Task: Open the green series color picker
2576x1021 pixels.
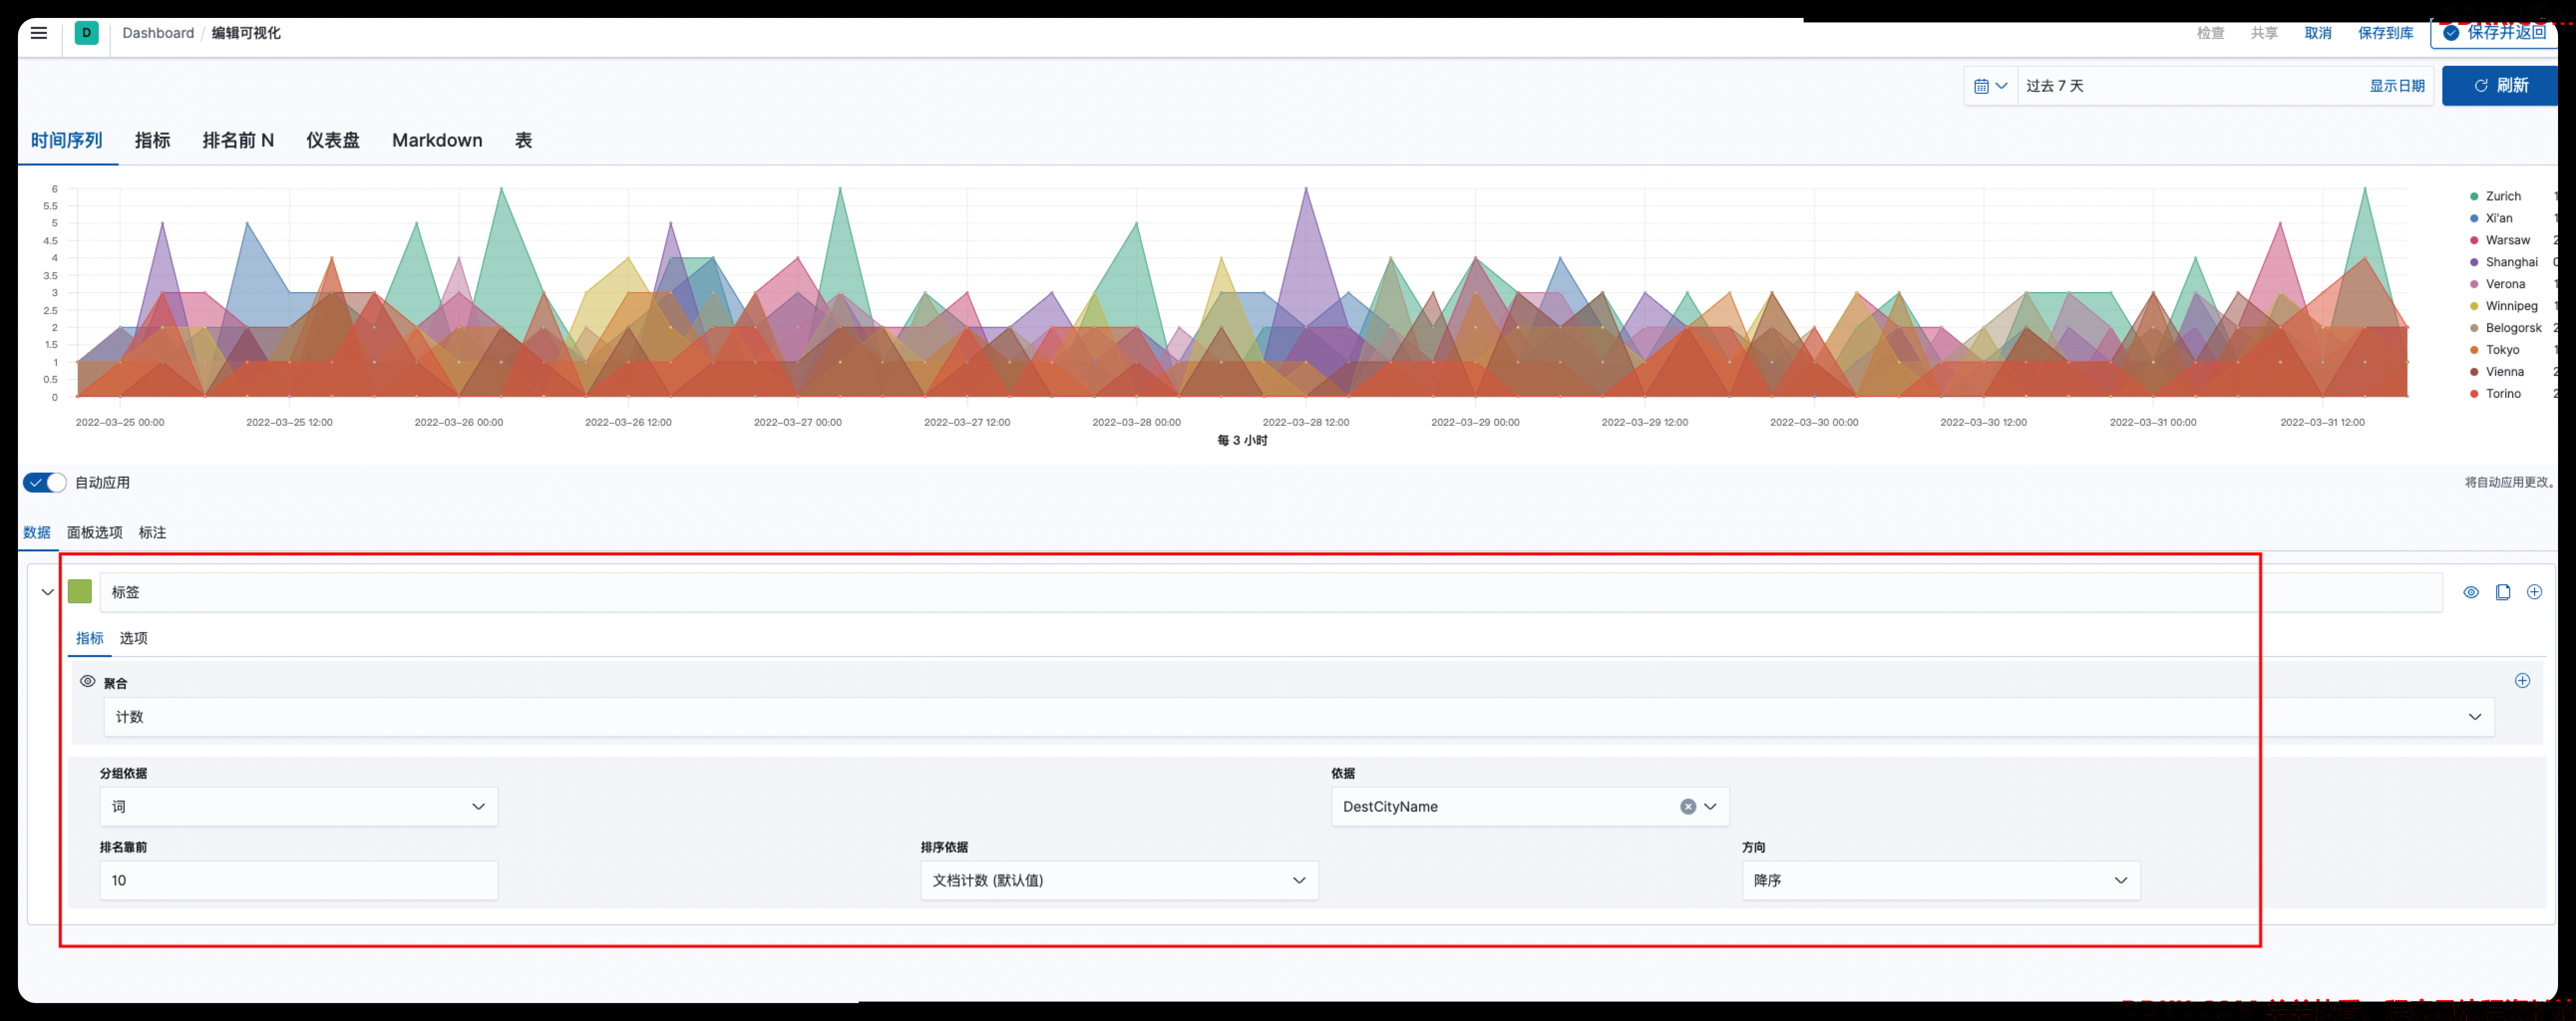Action: tap(80, 592)
